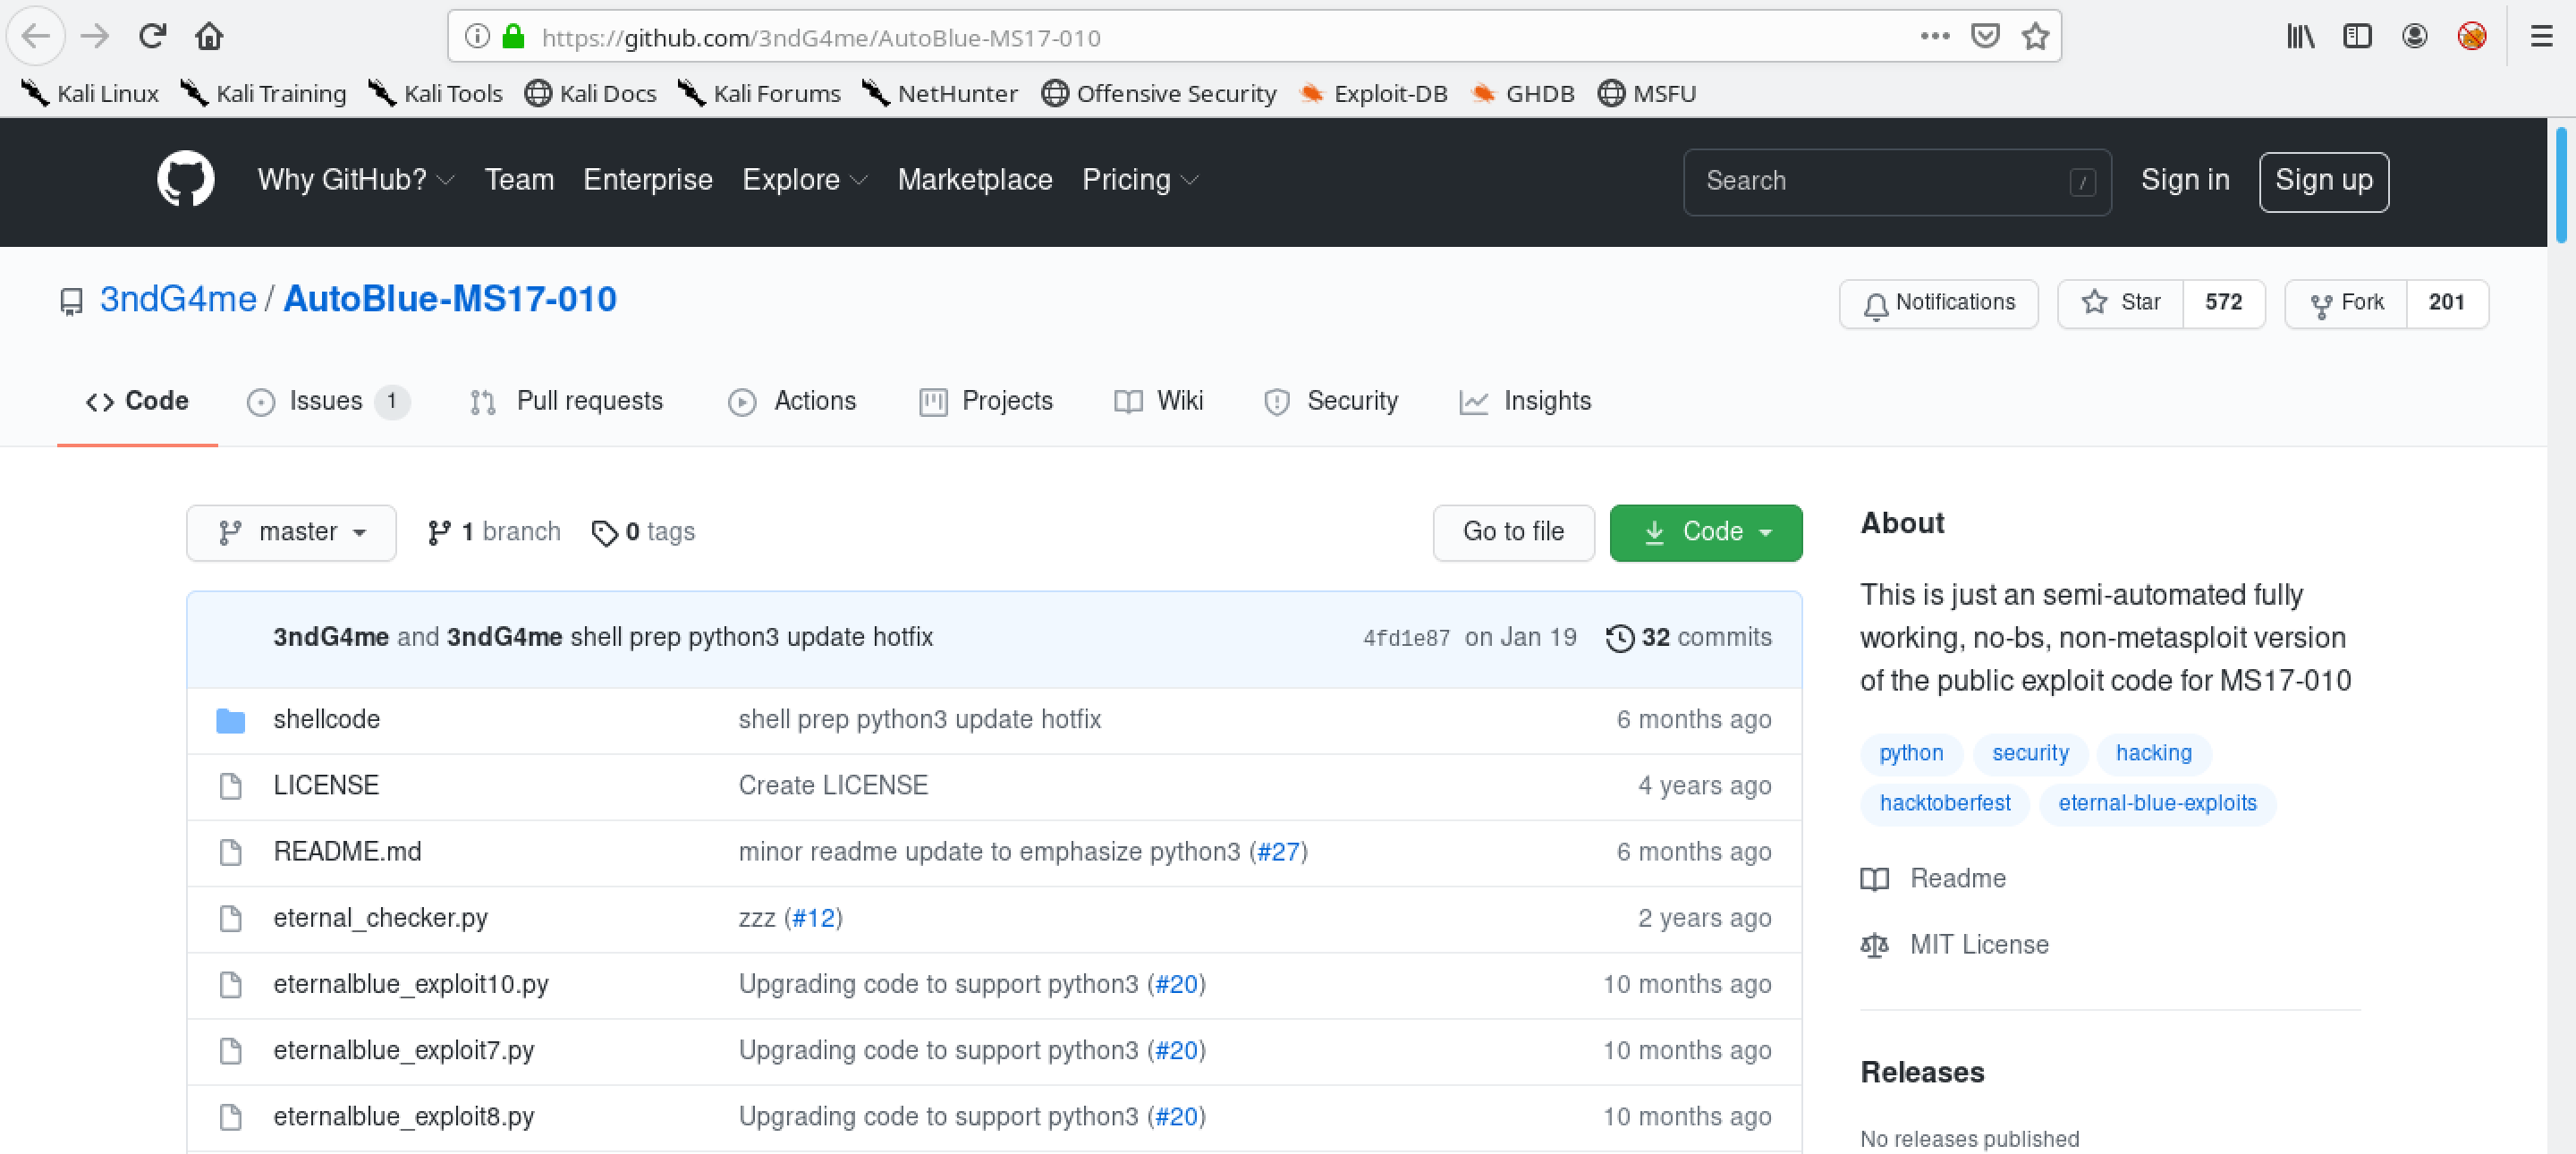Open the eternalblue_exploit10.py file

point(411,984)
